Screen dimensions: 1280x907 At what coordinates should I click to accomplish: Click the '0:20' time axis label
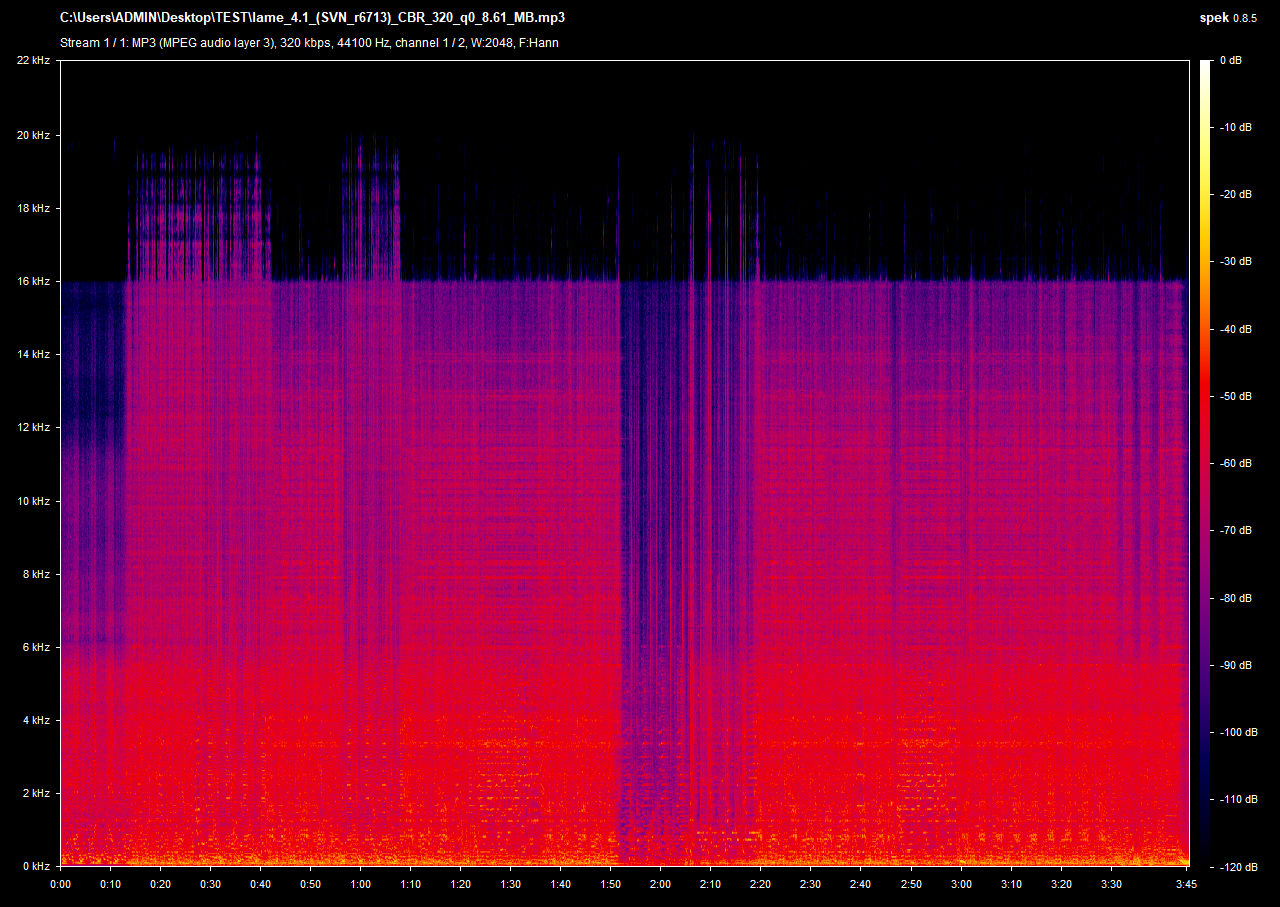160,884
